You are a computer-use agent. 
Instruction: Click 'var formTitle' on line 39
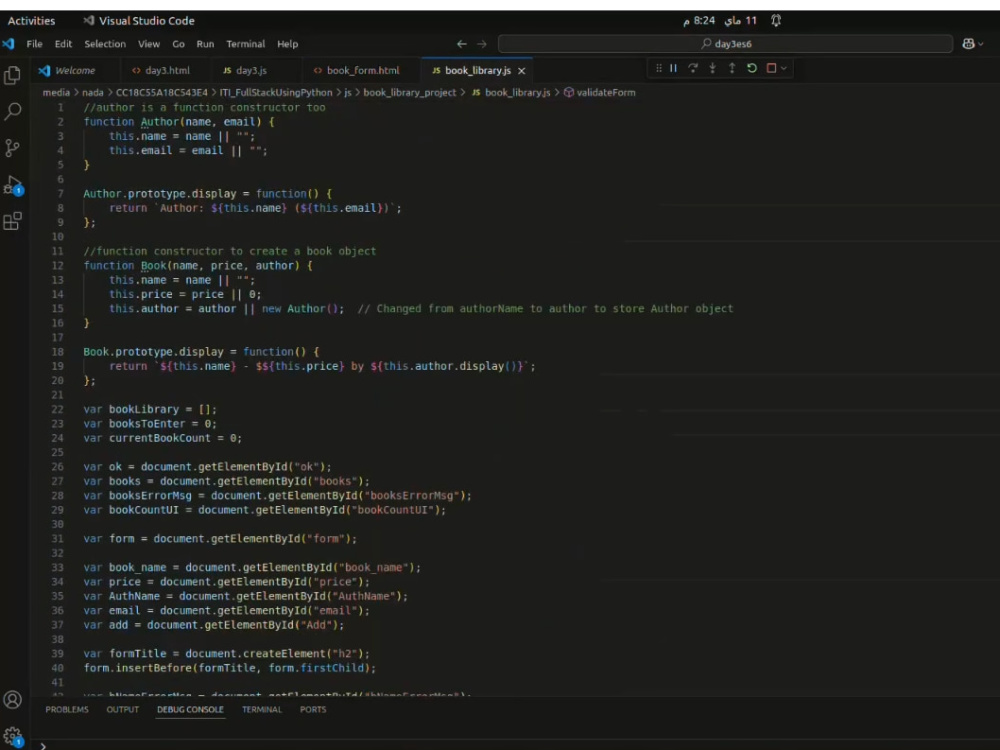pyautogui.click(x=124, y=654)
